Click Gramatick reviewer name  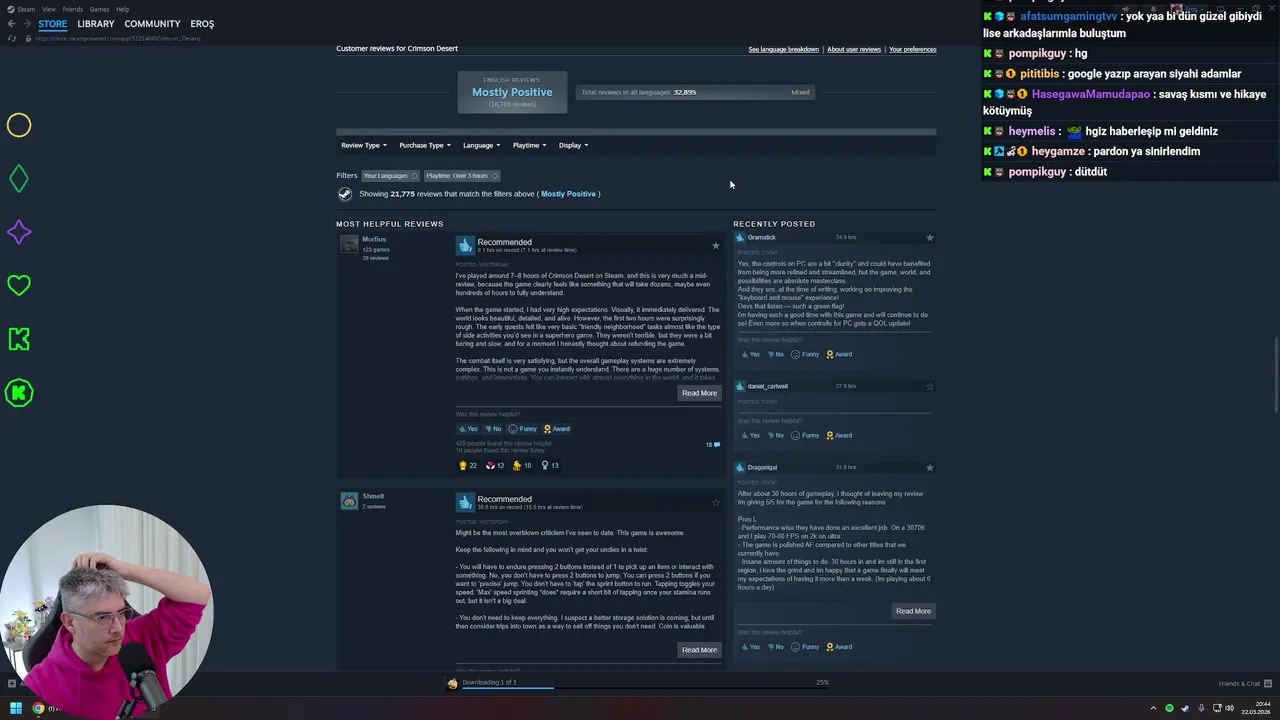point(762,238)
